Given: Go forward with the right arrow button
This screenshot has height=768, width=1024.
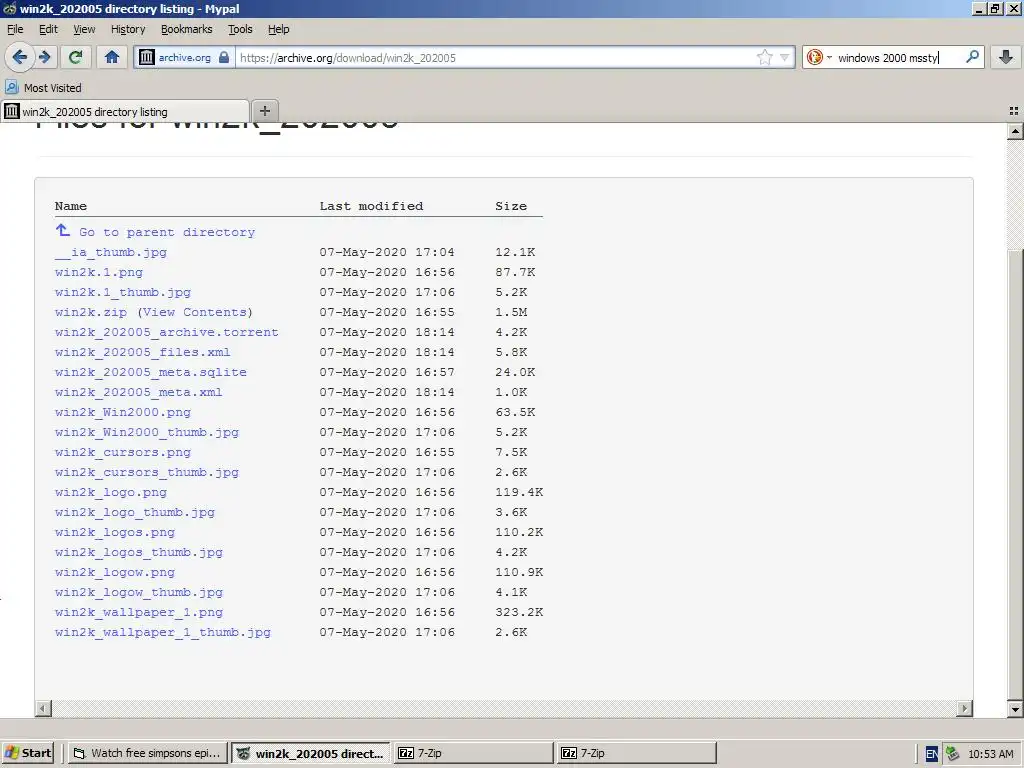Looking at the screenshot, I should coord(45,57).
